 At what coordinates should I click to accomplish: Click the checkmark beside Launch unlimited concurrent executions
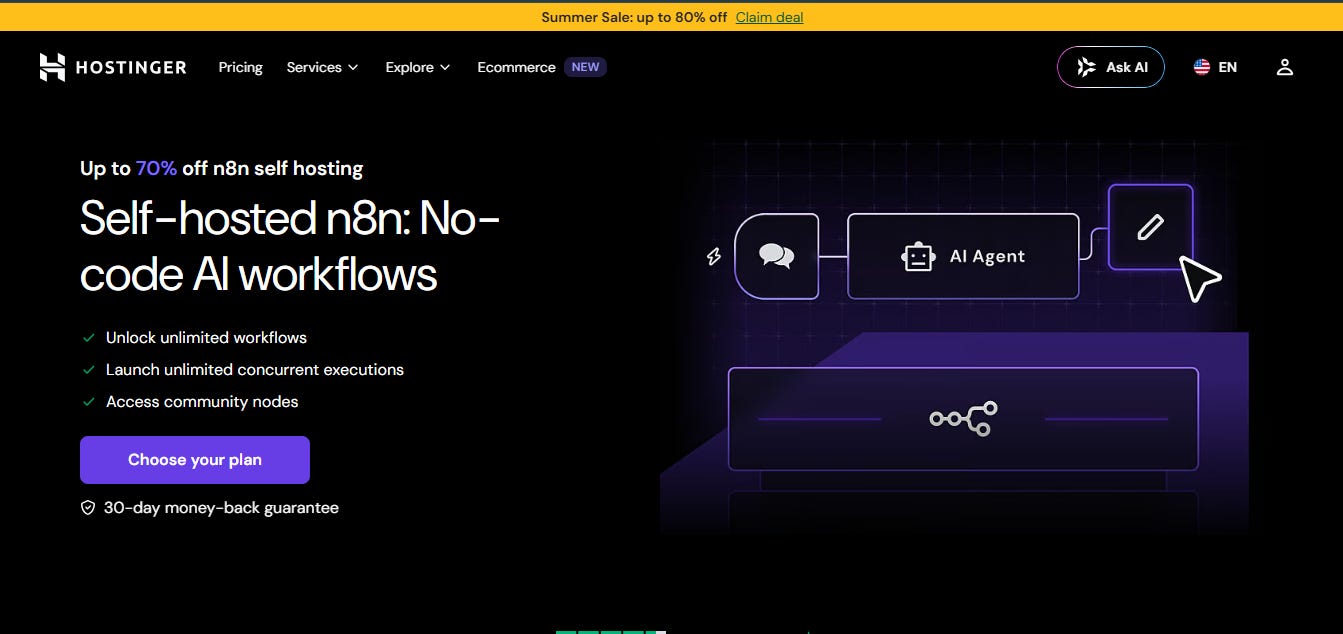coord(89,370)
